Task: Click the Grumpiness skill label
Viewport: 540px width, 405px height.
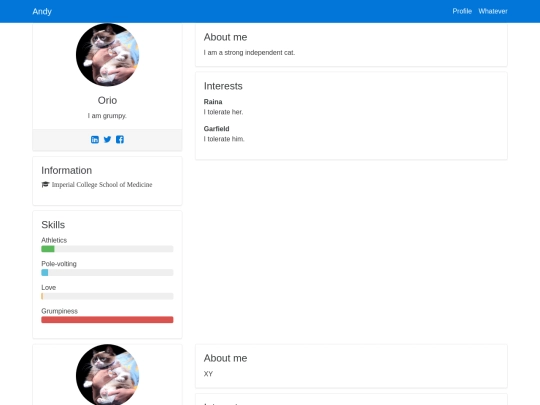Action: [x=60, y=311]
